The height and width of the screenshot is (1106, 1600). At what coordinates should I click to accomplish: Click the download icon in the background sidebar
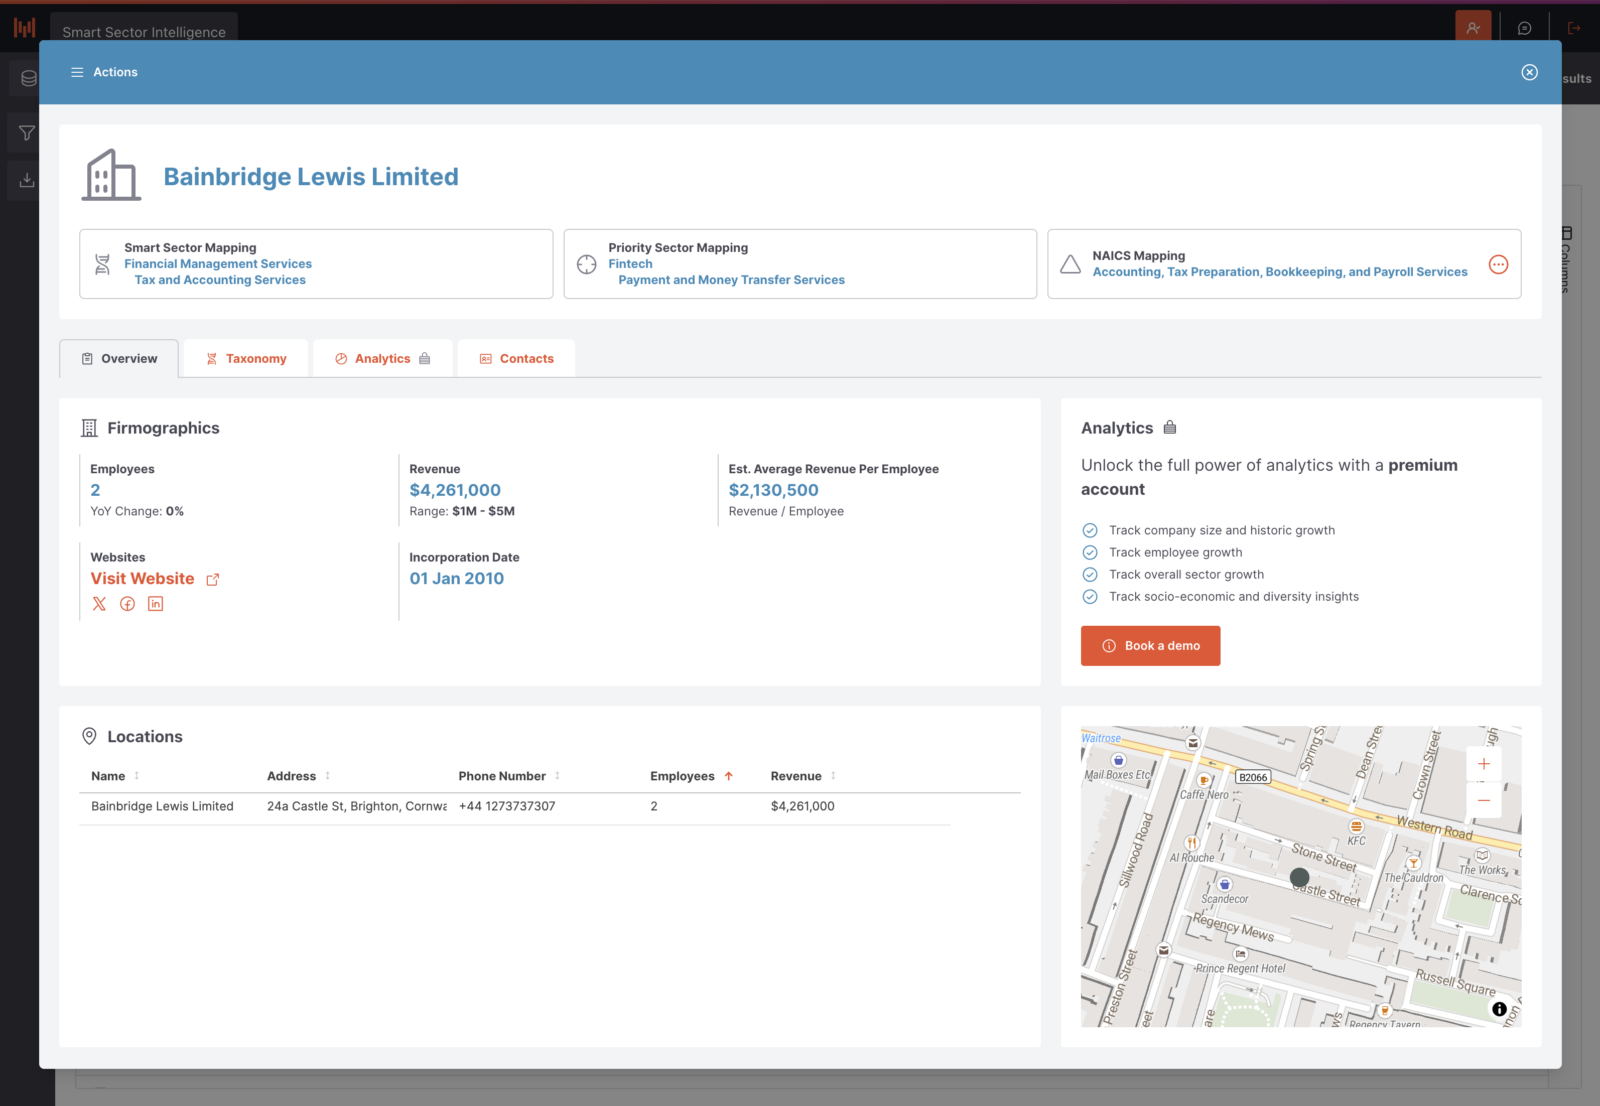click(x=27, y=180)
